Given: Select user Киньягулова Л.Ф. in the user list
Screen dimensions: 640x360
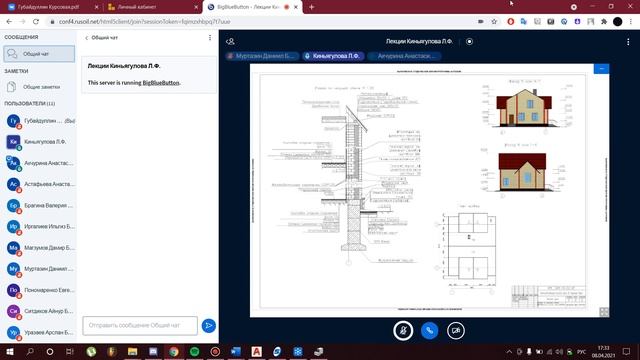Looking at the screenshot, I should (x=40, y=142).
